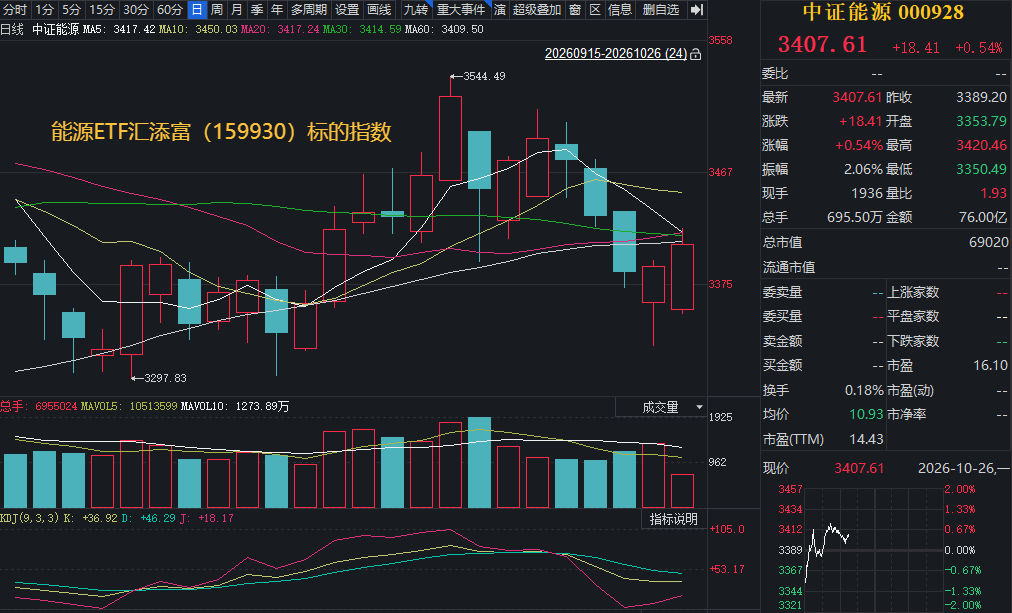Click the 区 toolbar button

[595, 10]
